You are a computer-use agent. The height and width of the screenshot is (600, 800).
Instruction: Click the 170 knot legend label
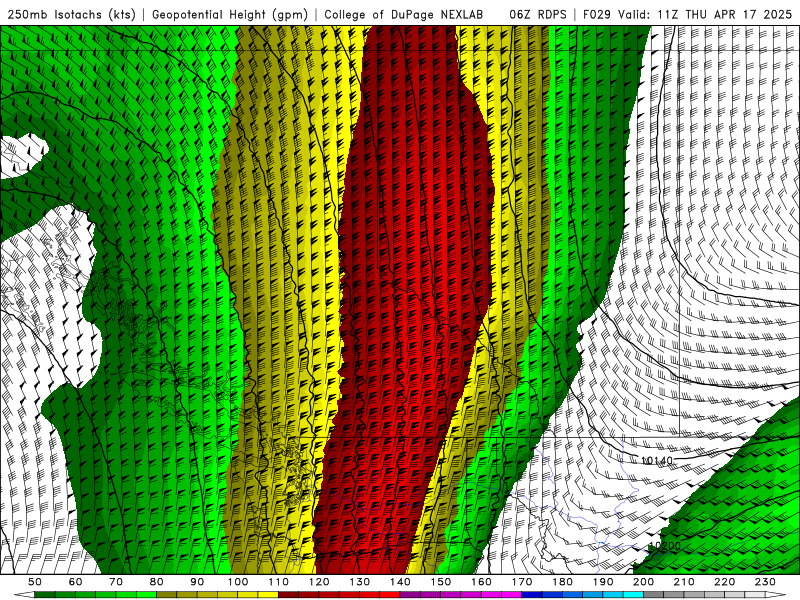pos(522,582)
